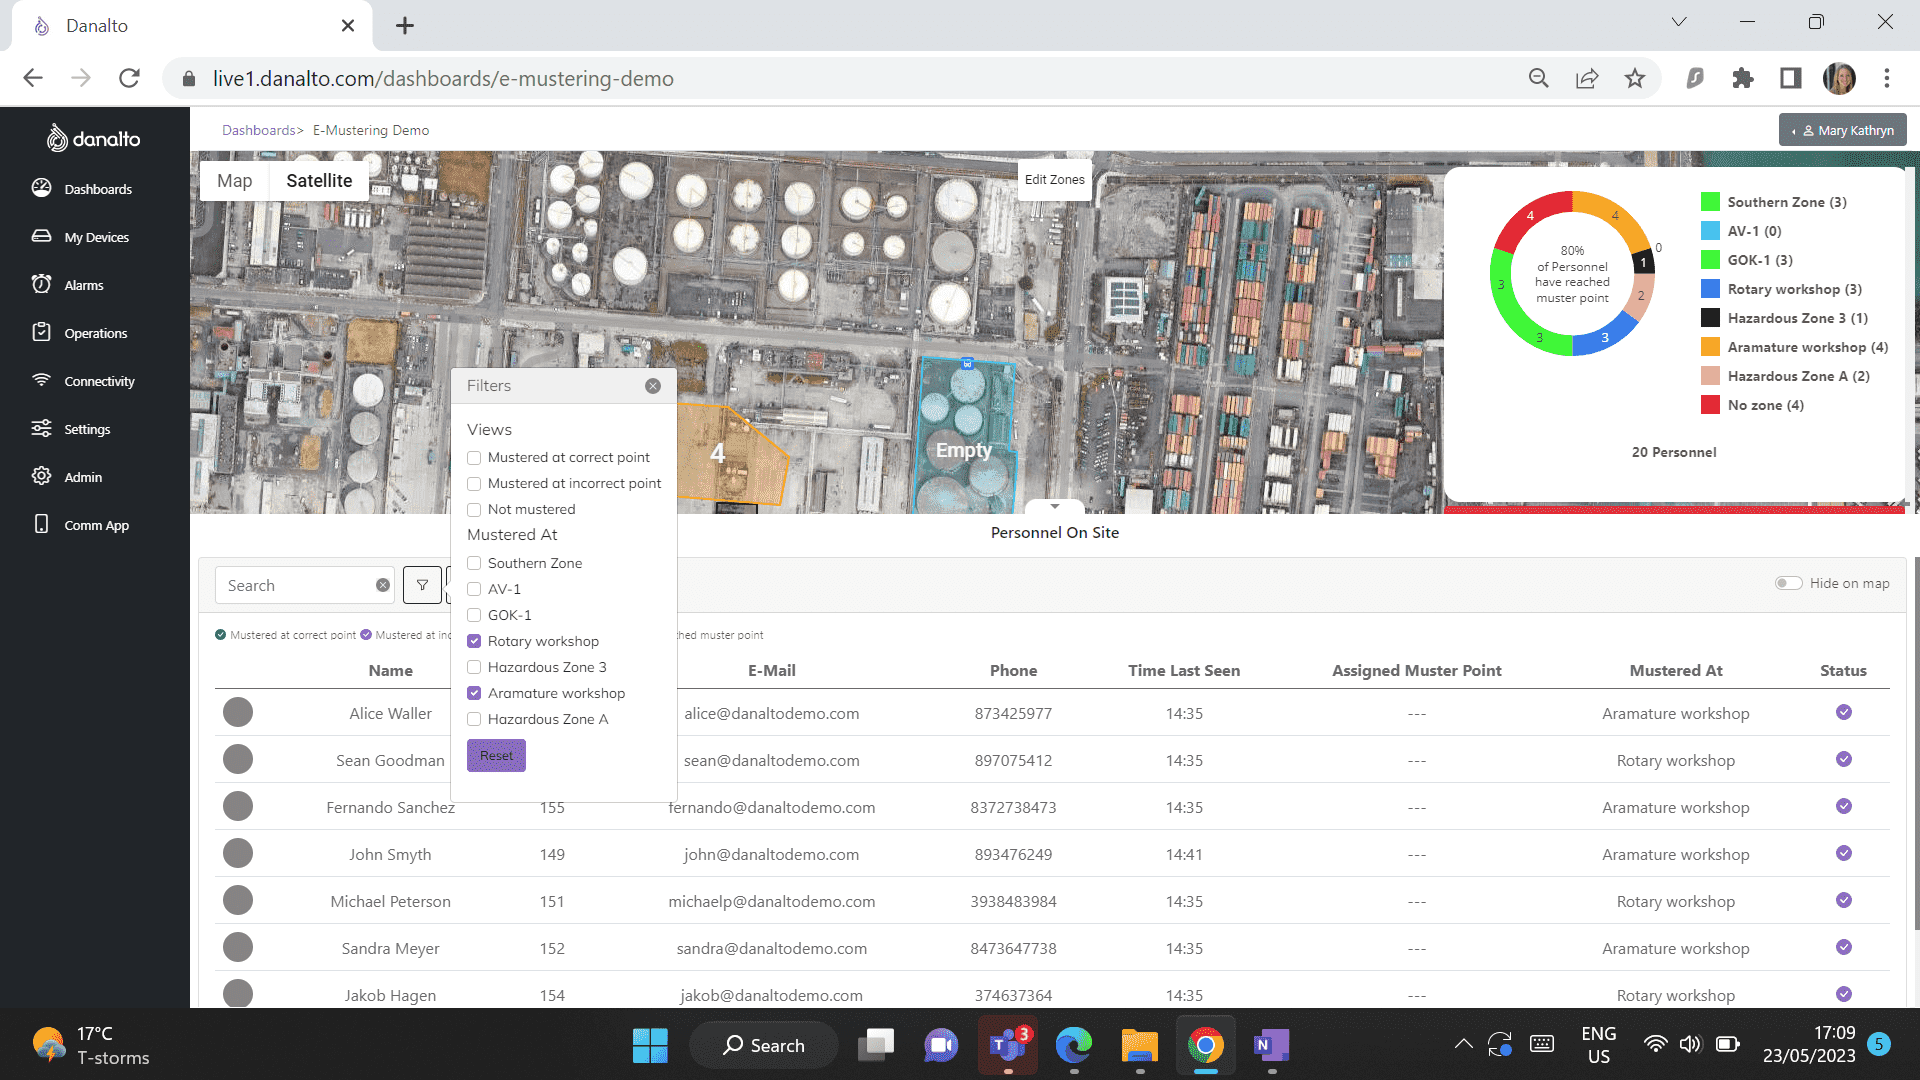
Task: Click the filter funnel button
Action: click(422, 585)
